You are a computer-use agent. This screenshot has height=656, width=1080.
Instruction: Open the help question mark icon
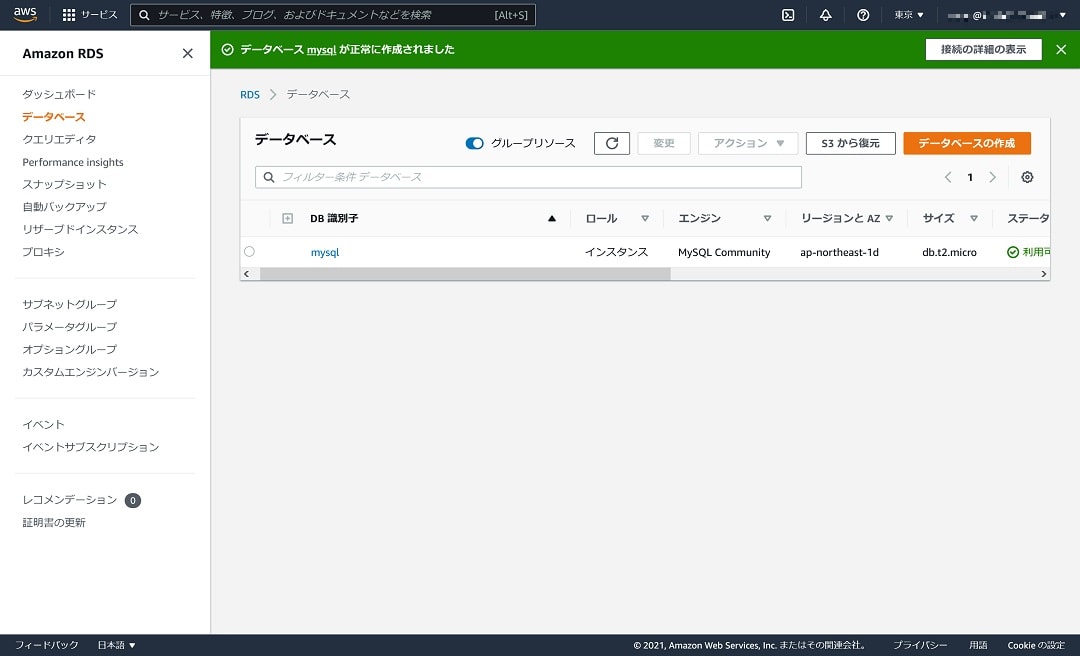tap(863, 14)
